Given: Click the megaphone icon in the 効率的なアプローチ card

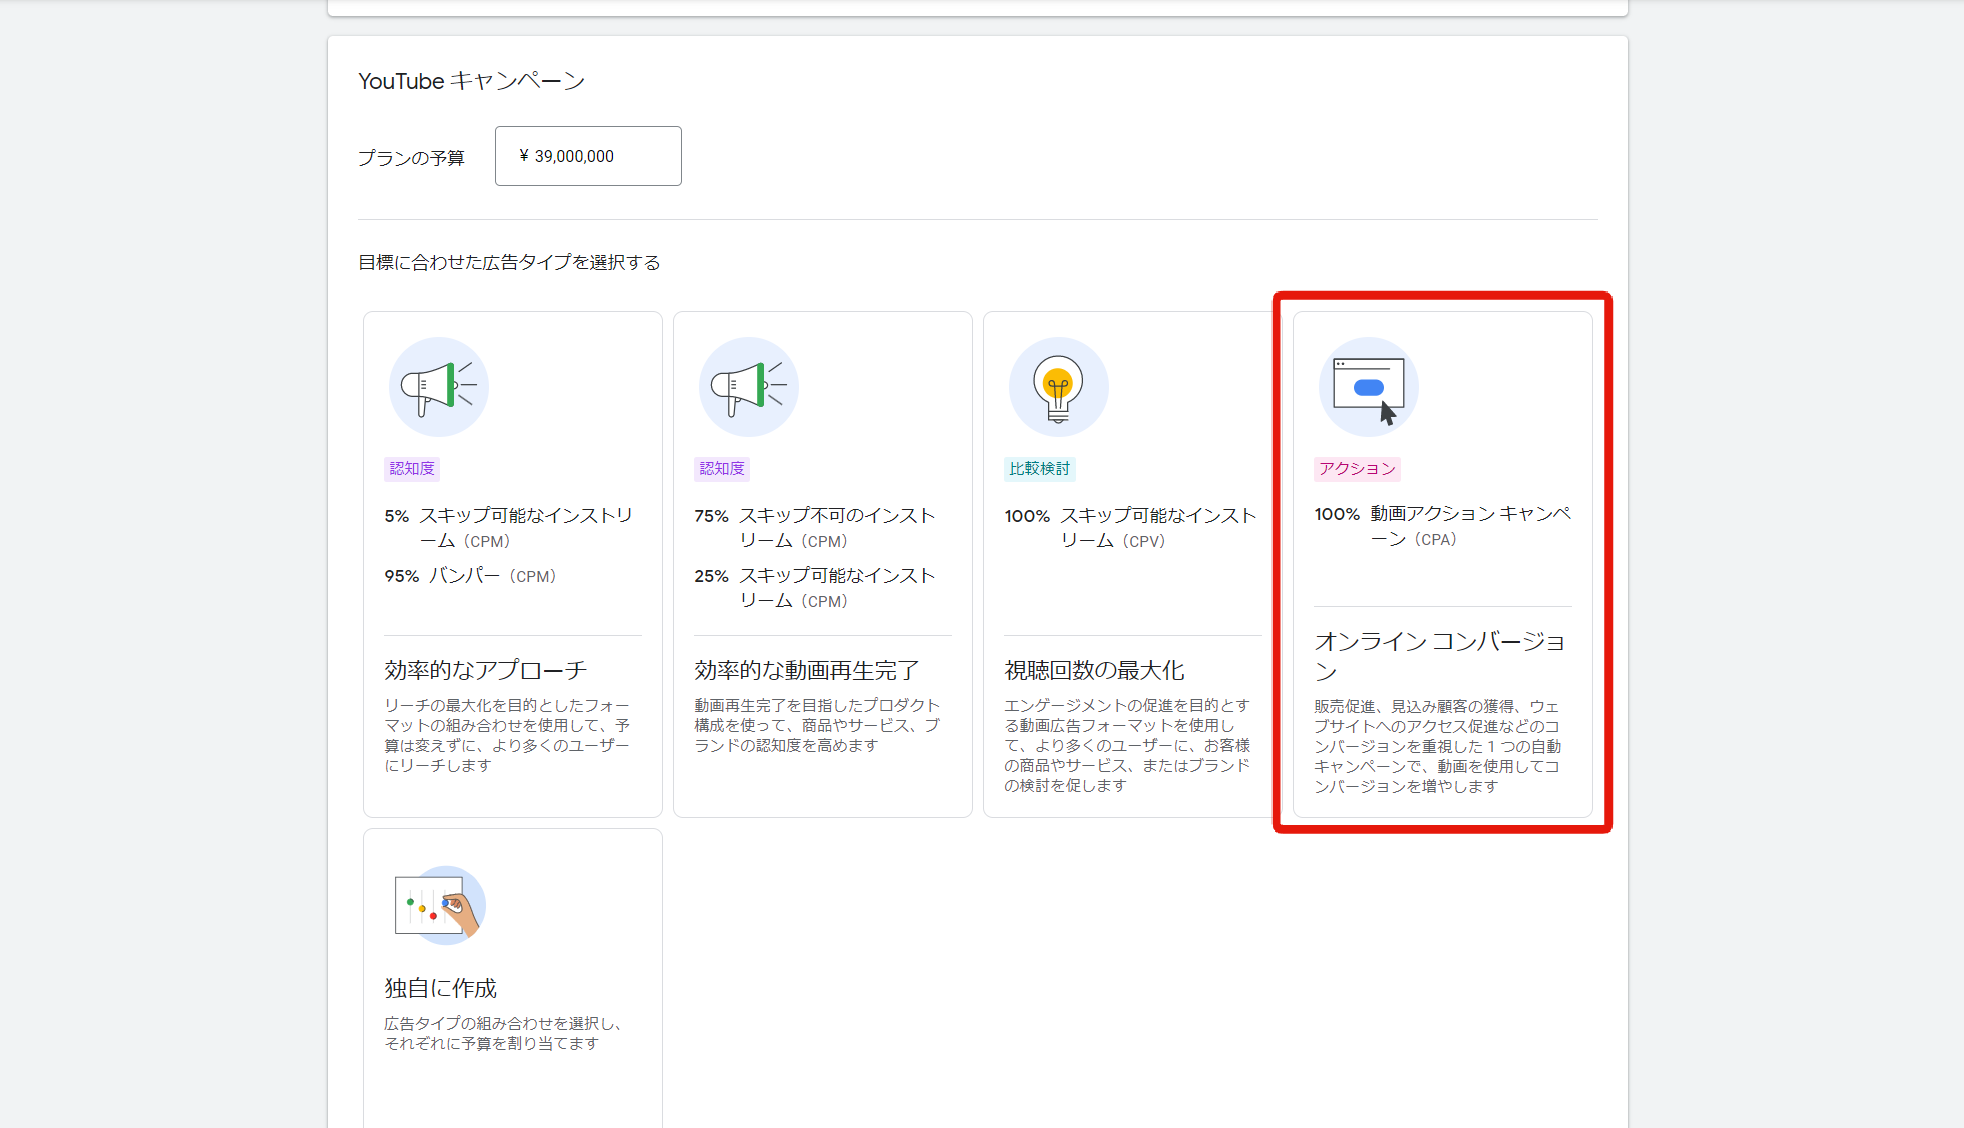Looking at the screenshot, I should (x=439, y=387).
